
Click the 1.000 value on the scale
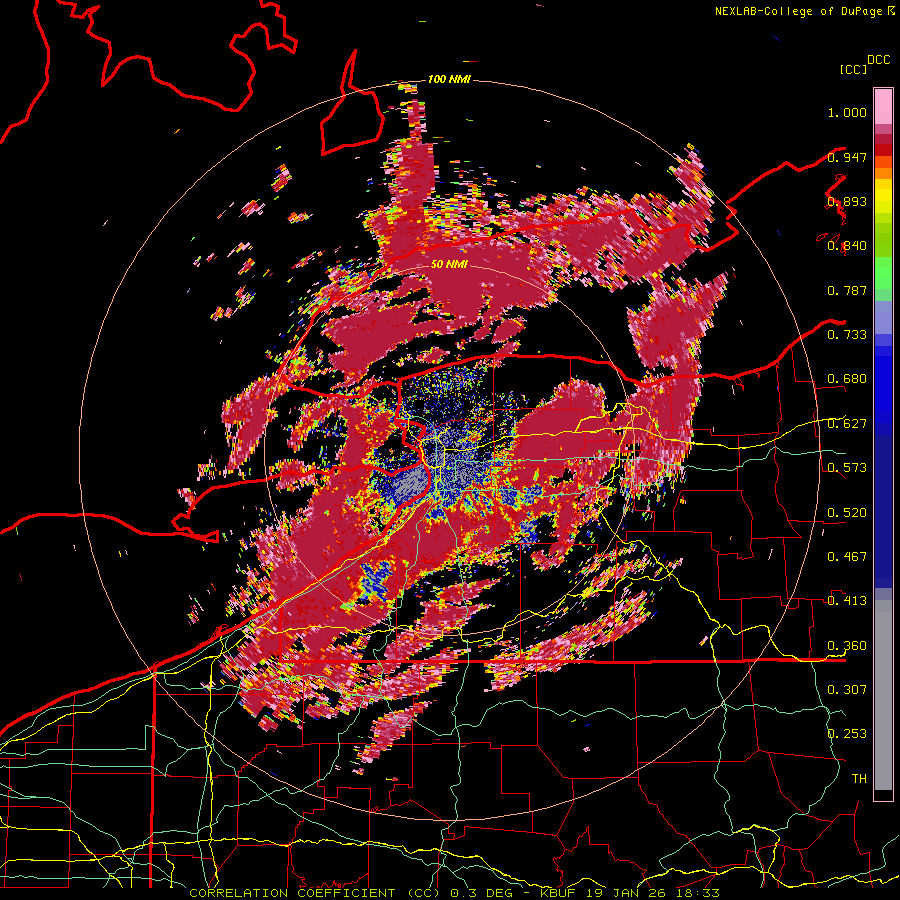pyautogui.click(x=847, y=112)
